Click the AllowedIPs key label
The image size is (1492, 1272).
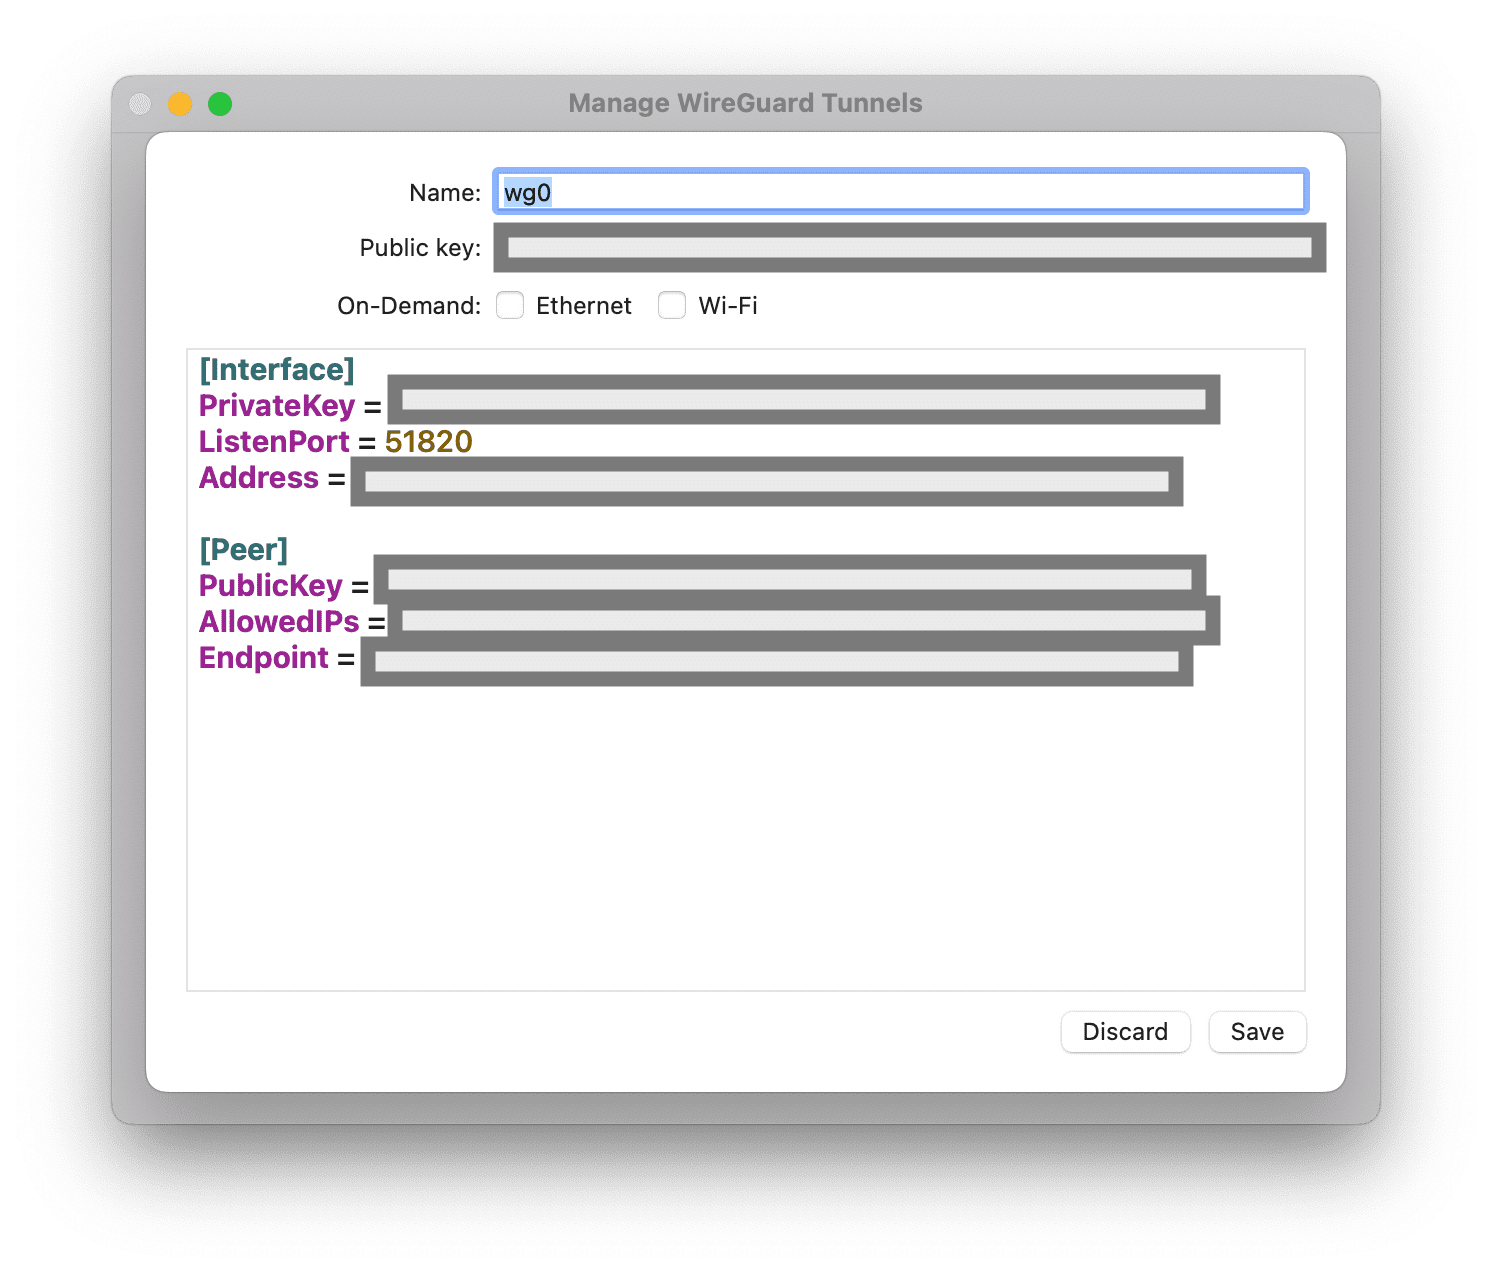click(279, 622)
